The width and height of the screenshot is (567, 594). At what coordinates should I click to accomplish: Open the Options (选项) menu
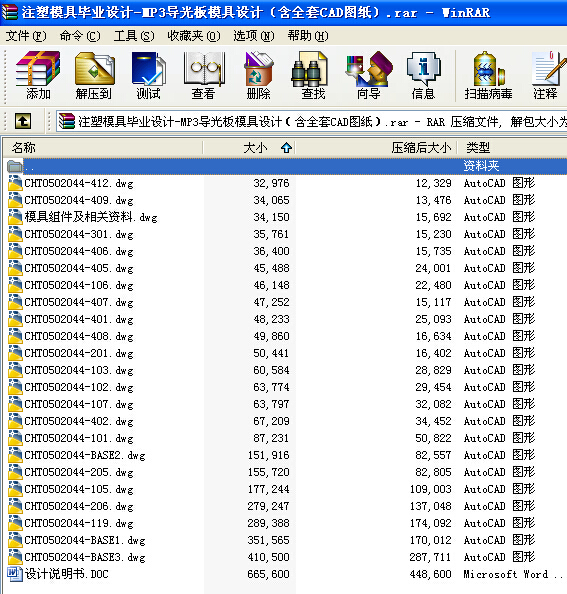[254, 36]
